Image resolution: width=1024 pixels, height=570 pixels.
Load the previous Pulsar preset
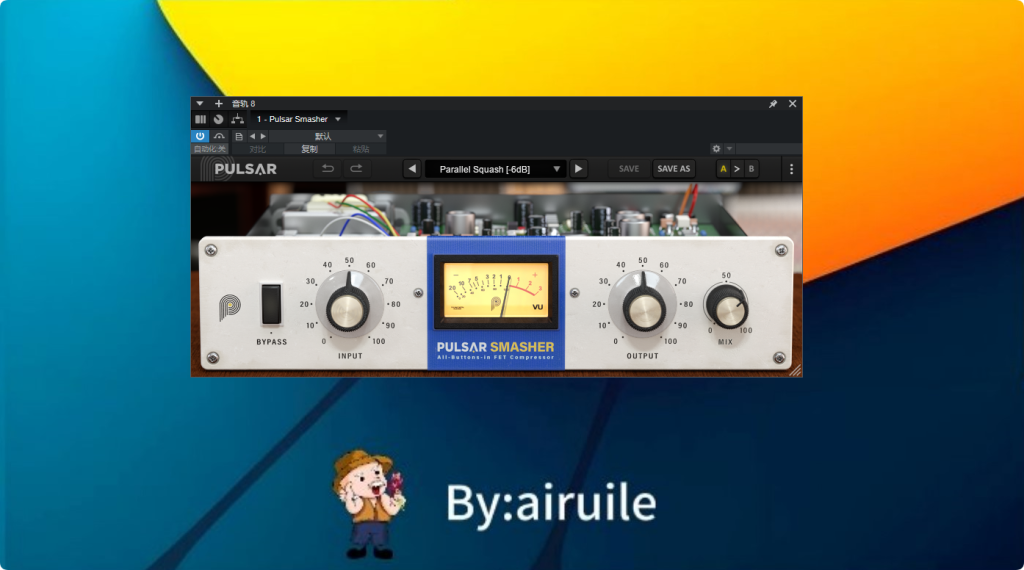412,169
